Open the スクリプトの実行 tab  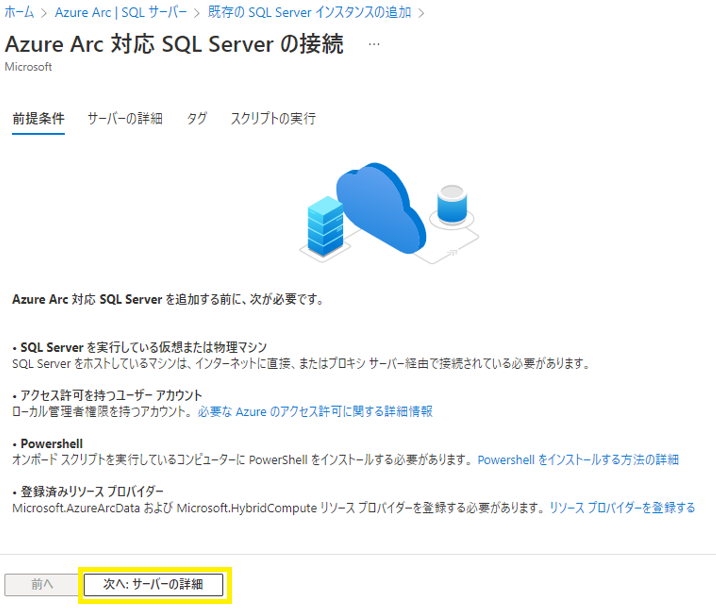(x=273, y=119)
